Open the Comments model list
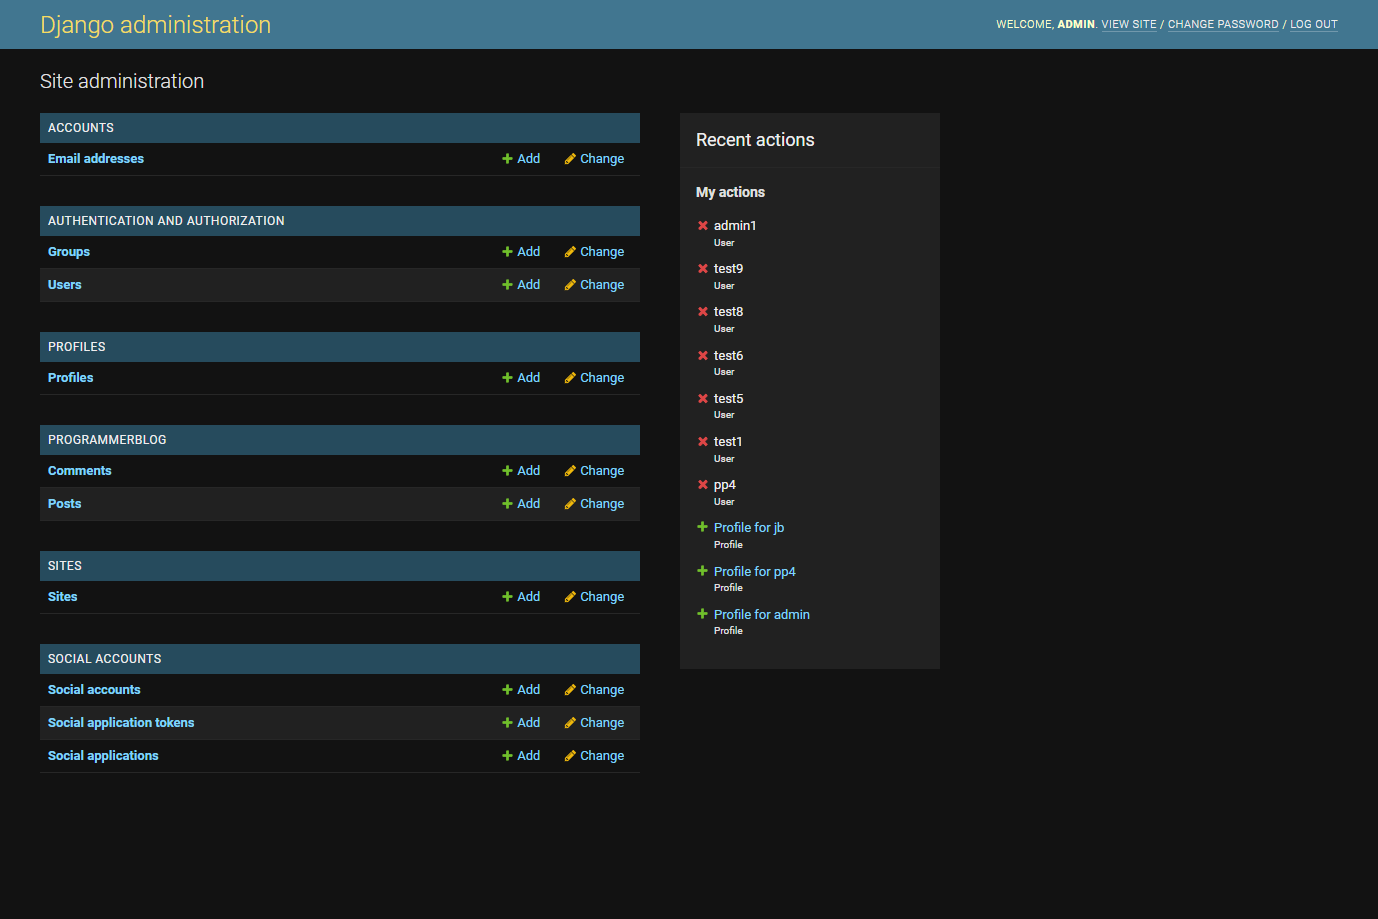This screenshot has height=919, width=1378. click(x=80, y=471)
